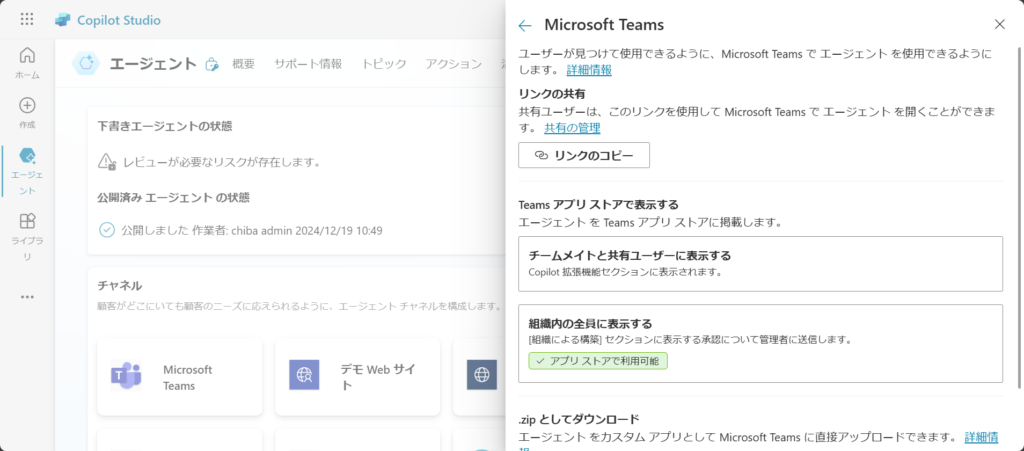Open the 詳細情報 link
The width and height of the screenshot is (1024, 451).
click(x=589, y=70)
